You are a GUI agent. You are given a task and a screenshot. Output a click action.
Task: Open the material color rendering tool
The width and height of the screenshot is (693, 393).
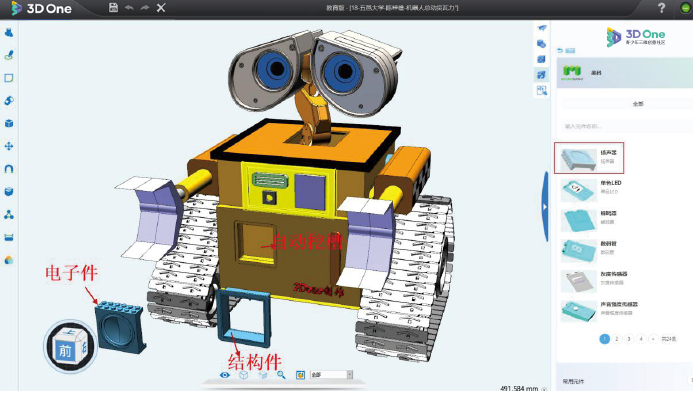(9, 260)
